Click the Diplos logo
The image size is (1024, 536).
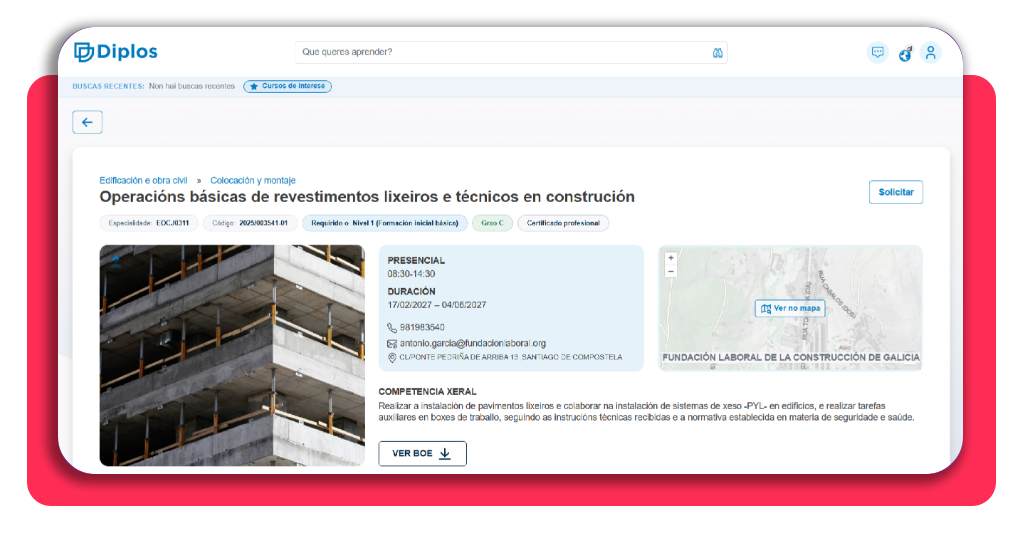tap(116, 52)
